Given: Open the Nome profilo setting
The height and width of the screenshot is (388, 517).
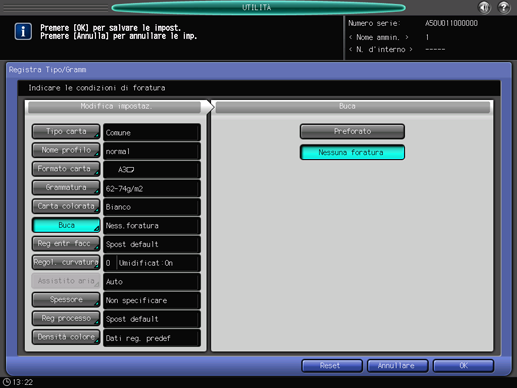Looking at the screenshot, I should 66,150.
